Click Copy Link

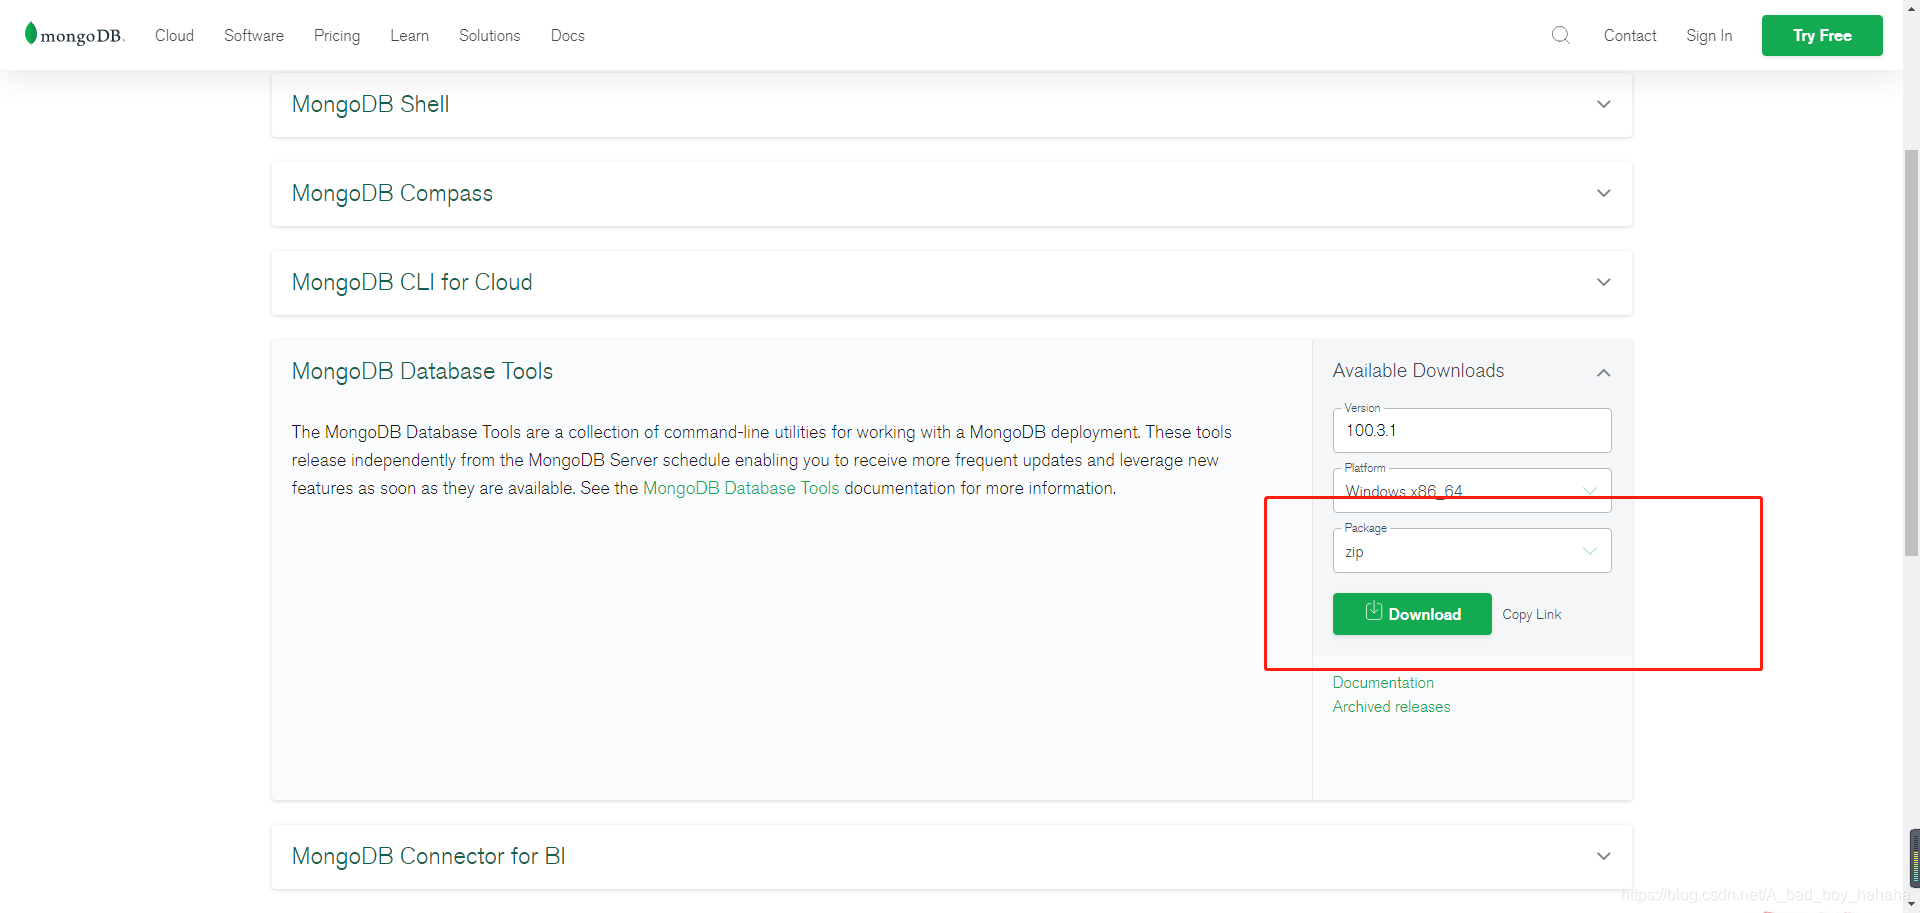click(1531, 614)
